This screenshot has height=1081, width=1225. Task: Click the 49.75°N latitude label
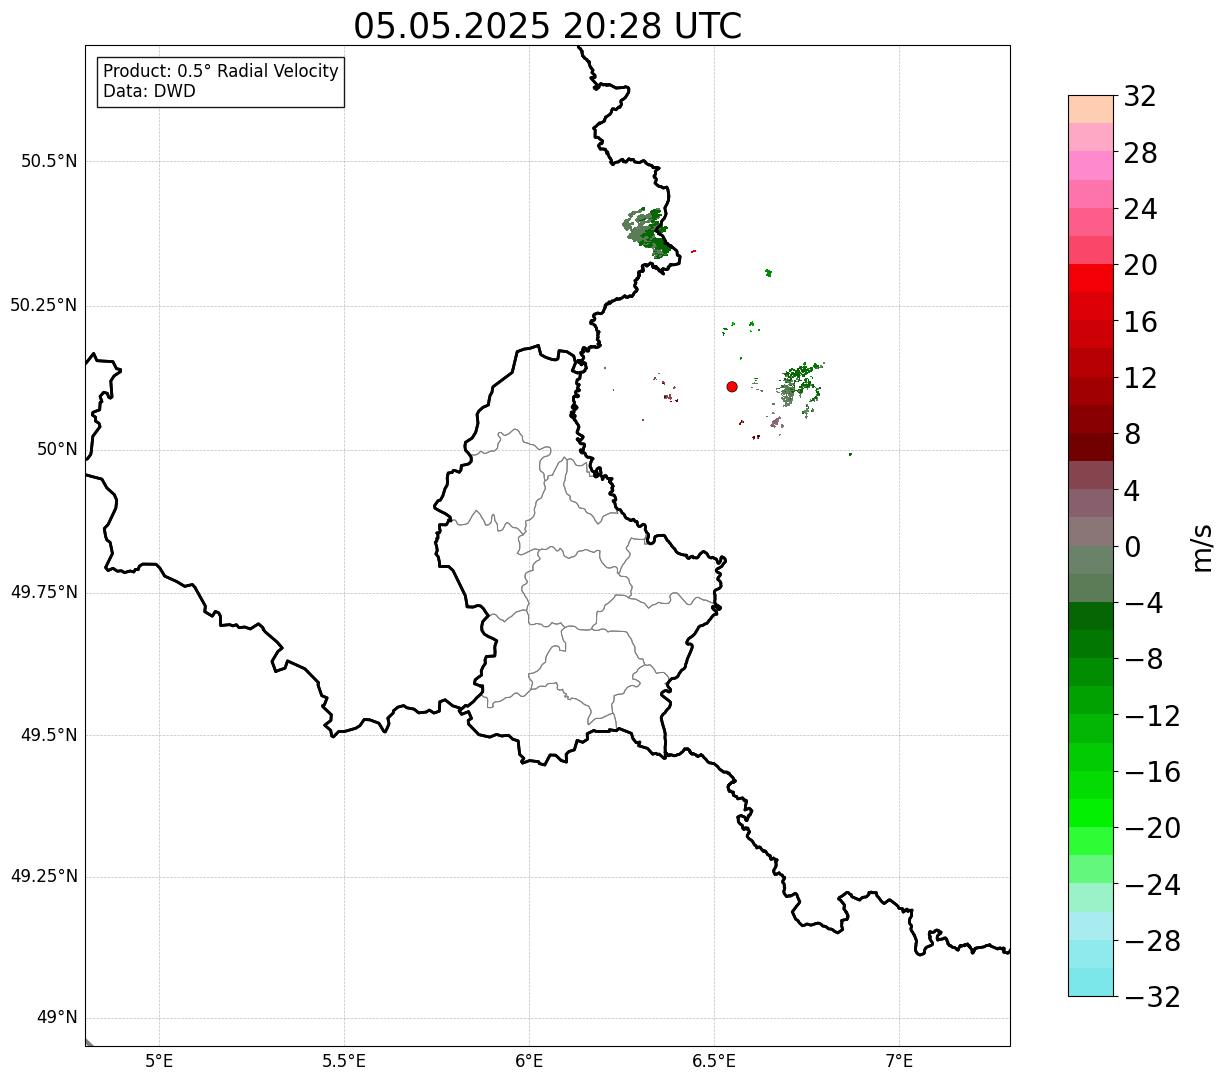[x=43, y=593]
